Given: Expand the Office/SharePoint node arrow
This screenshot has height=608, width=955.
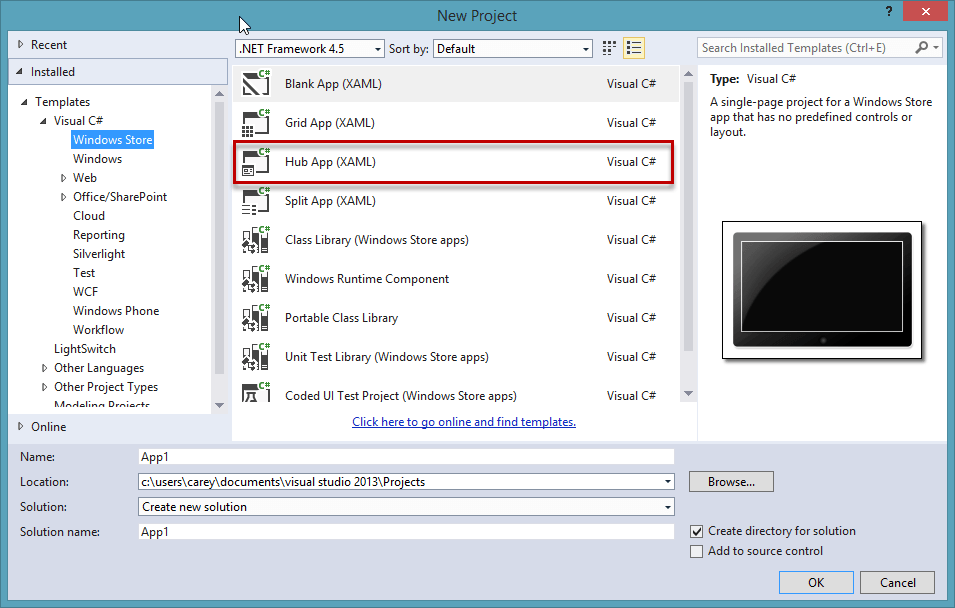Looking at the screenshot, I should point(63,197).
